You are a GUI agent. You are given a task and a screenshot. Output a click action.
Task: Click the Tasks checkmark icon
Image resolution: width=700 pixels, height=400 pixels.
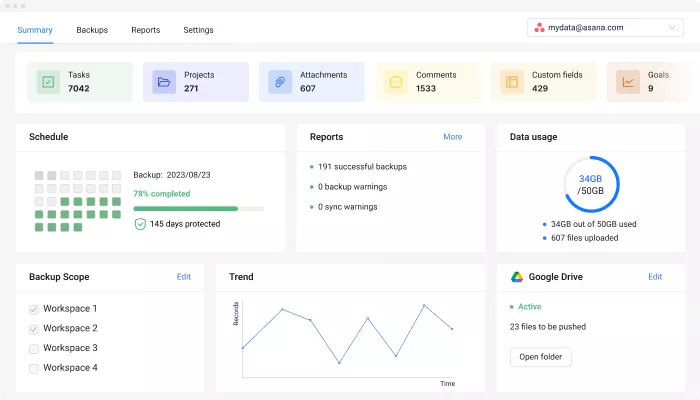coord(47,82)
